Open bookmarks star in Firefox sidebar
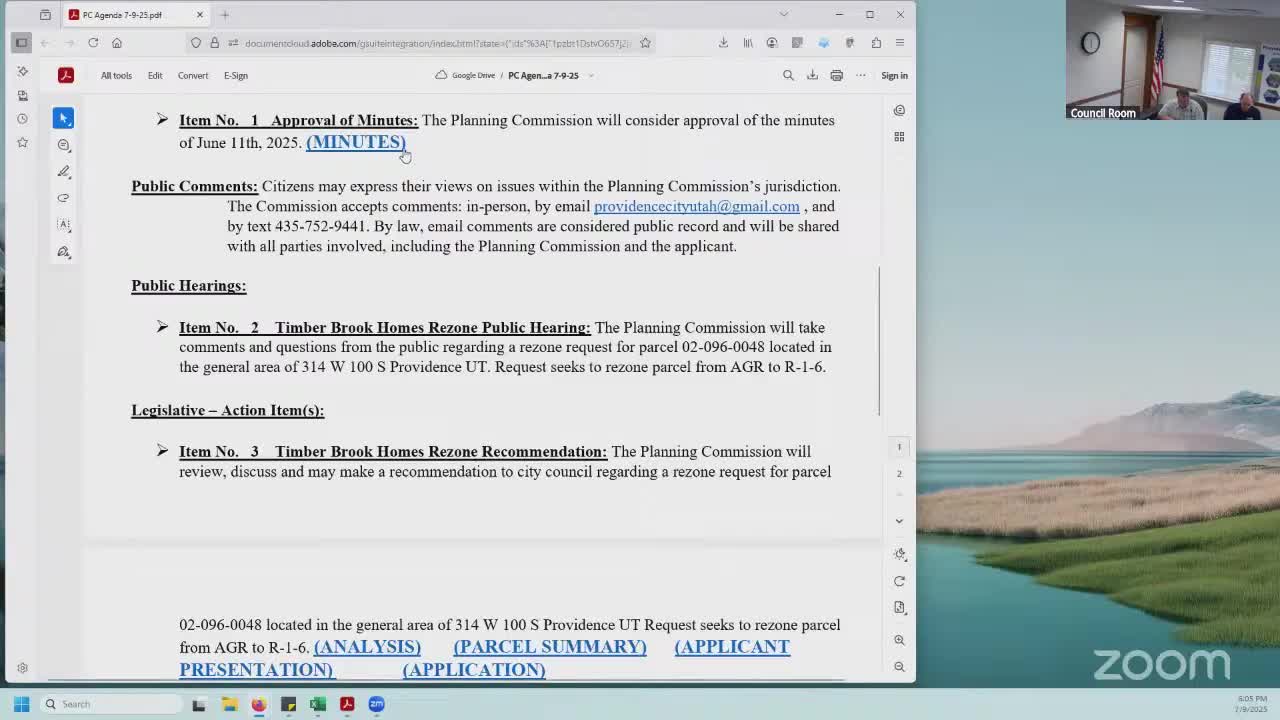1280x720 pixels. click(x=22, y=143)
